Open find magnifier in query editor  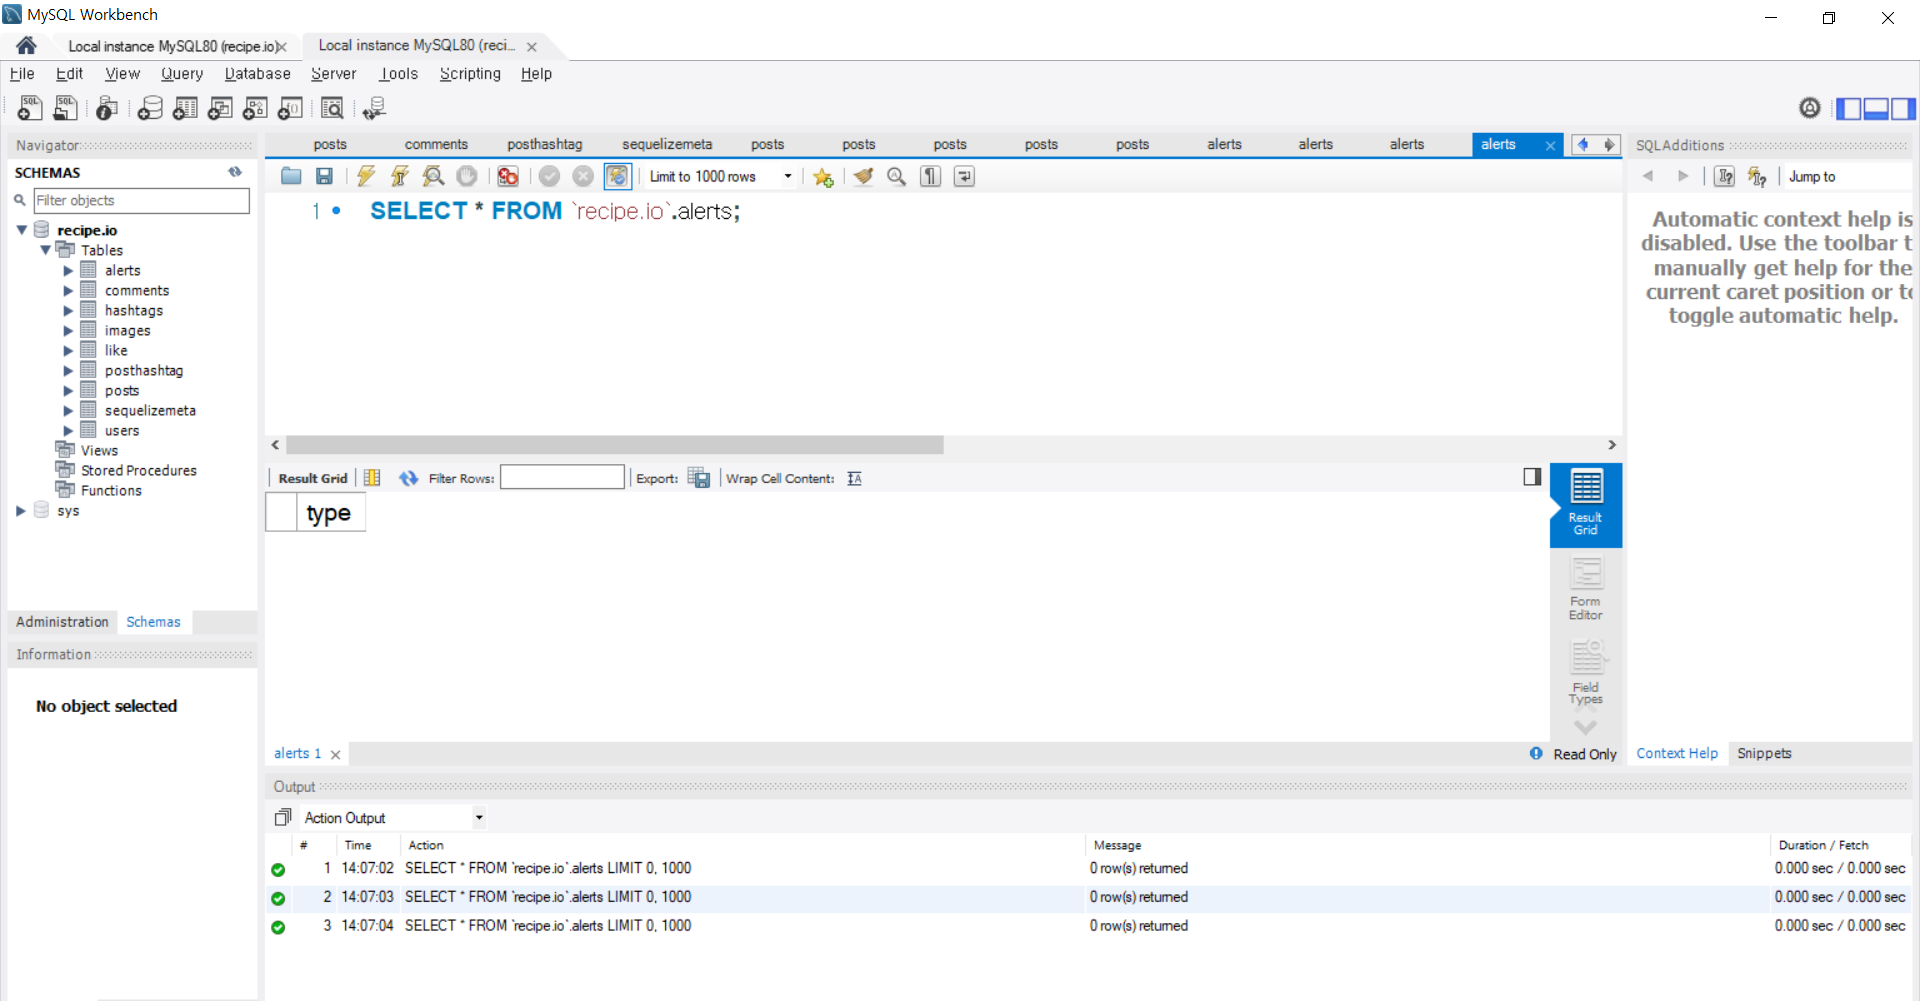coord(897,177)
